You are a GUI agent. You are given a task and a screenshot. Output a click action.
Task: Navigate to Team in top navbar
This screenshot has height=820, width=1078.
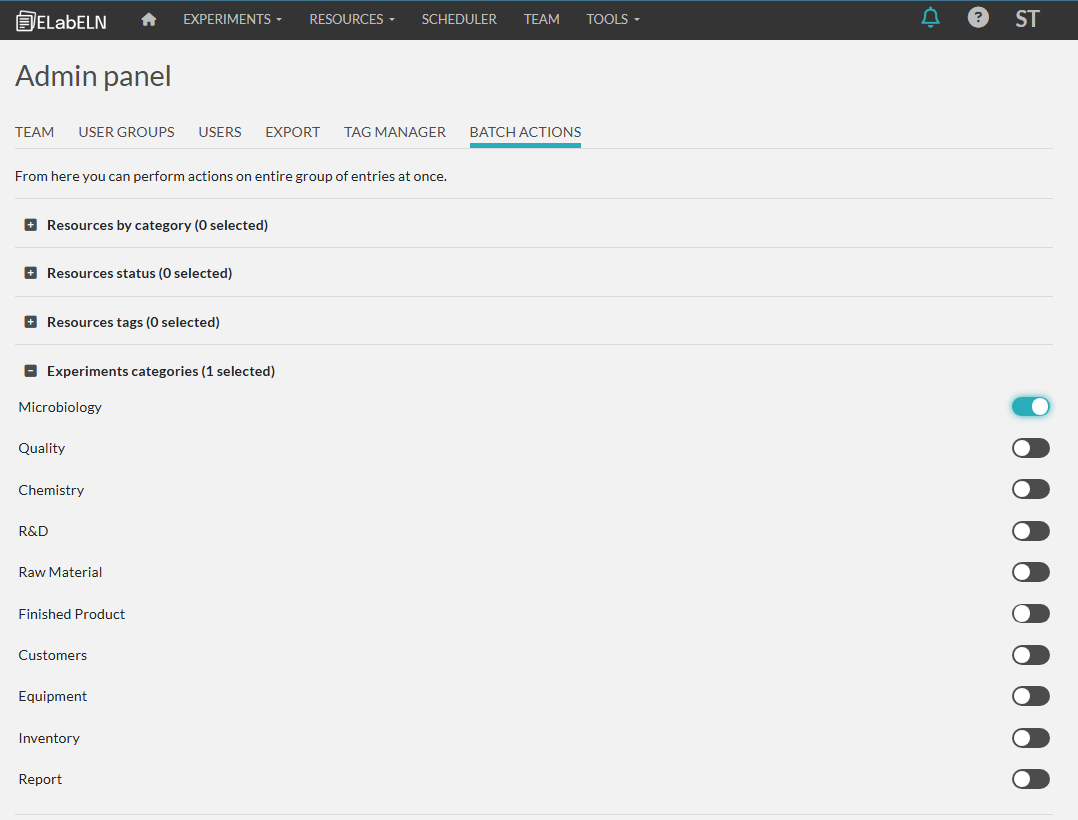(x=541, y=19)
